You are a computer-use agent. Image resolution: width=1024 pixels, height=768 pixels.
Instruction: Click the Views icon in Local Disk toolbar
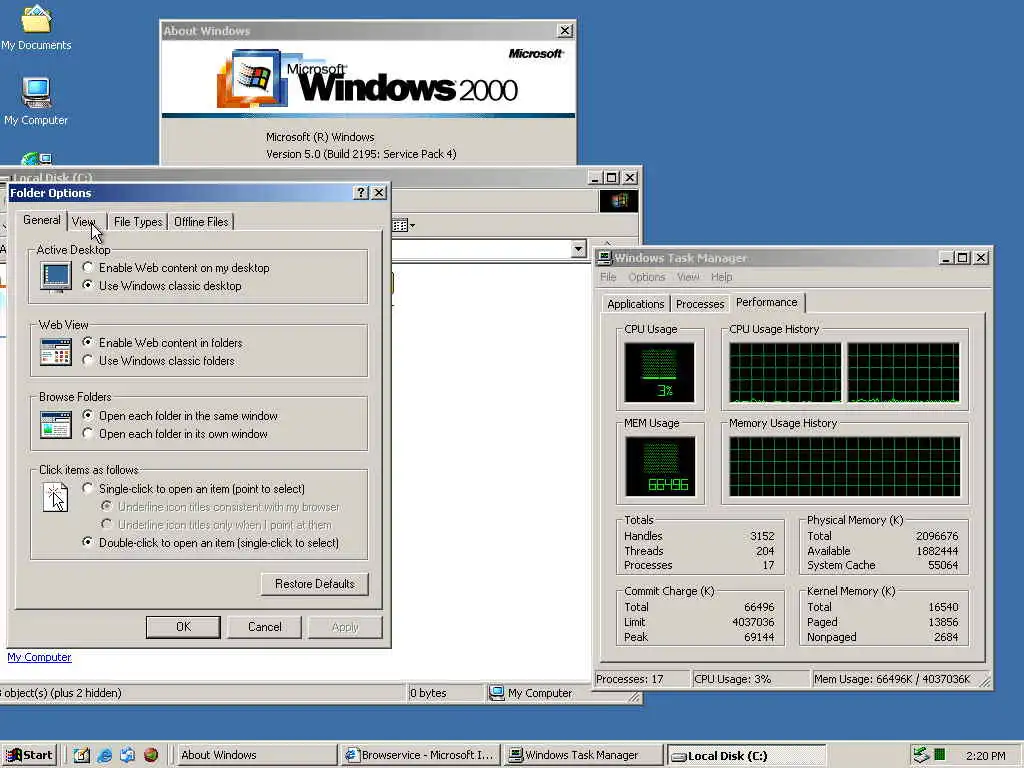point(400,225)
